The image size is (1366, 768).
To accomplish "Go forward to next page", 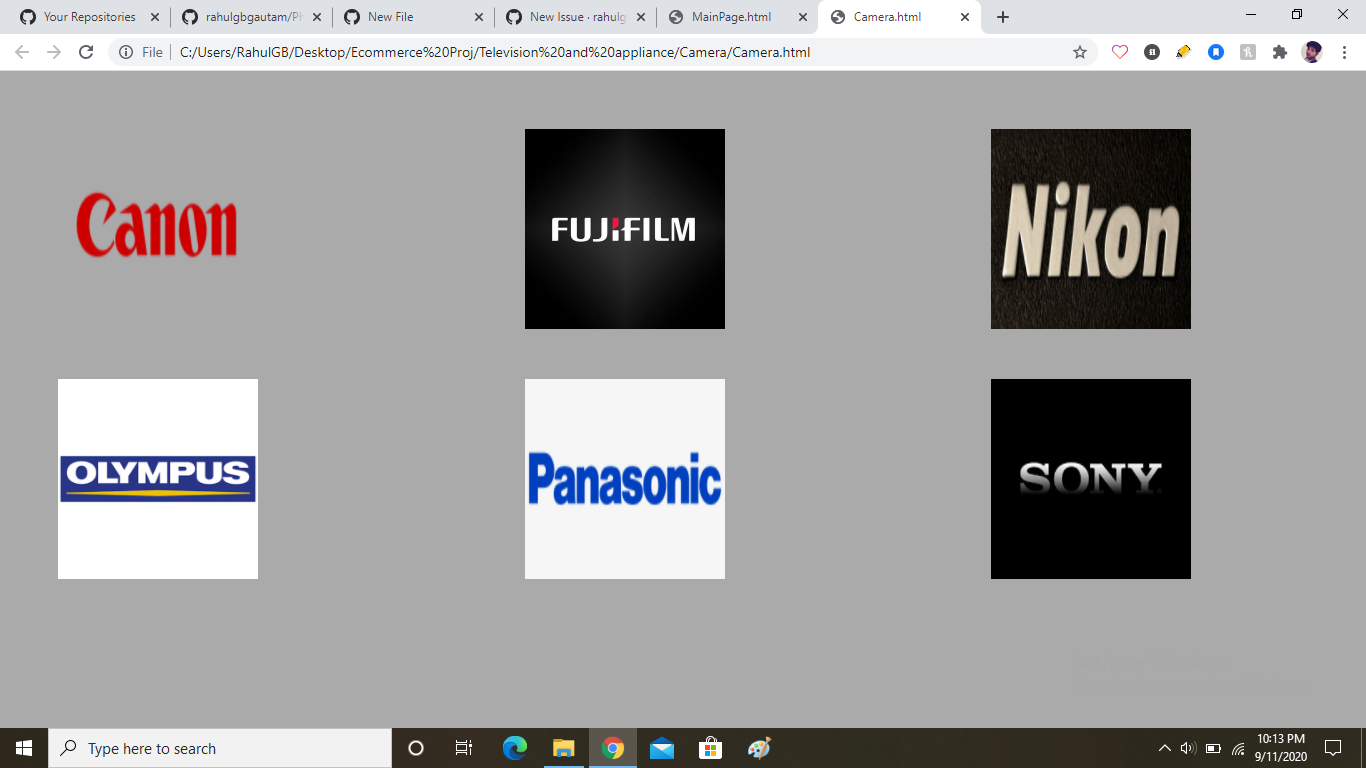I will click(54, 52).
